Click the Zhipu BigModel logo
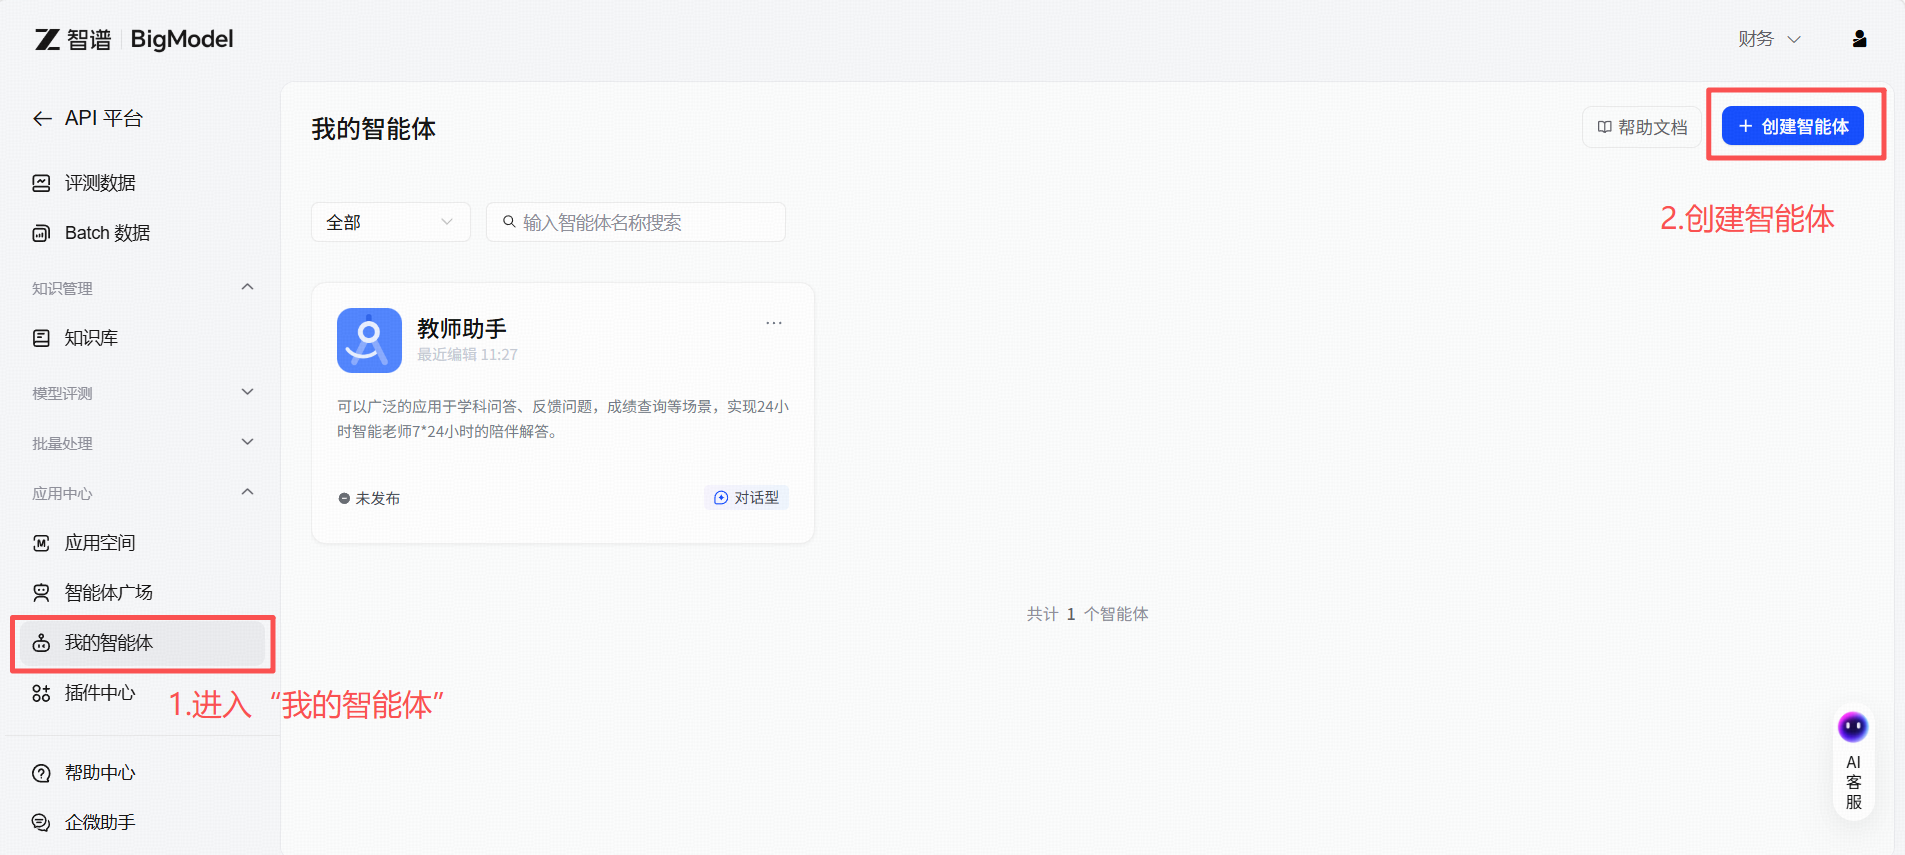Viewport: 1905px width, 855px height. tap(134, 39)
